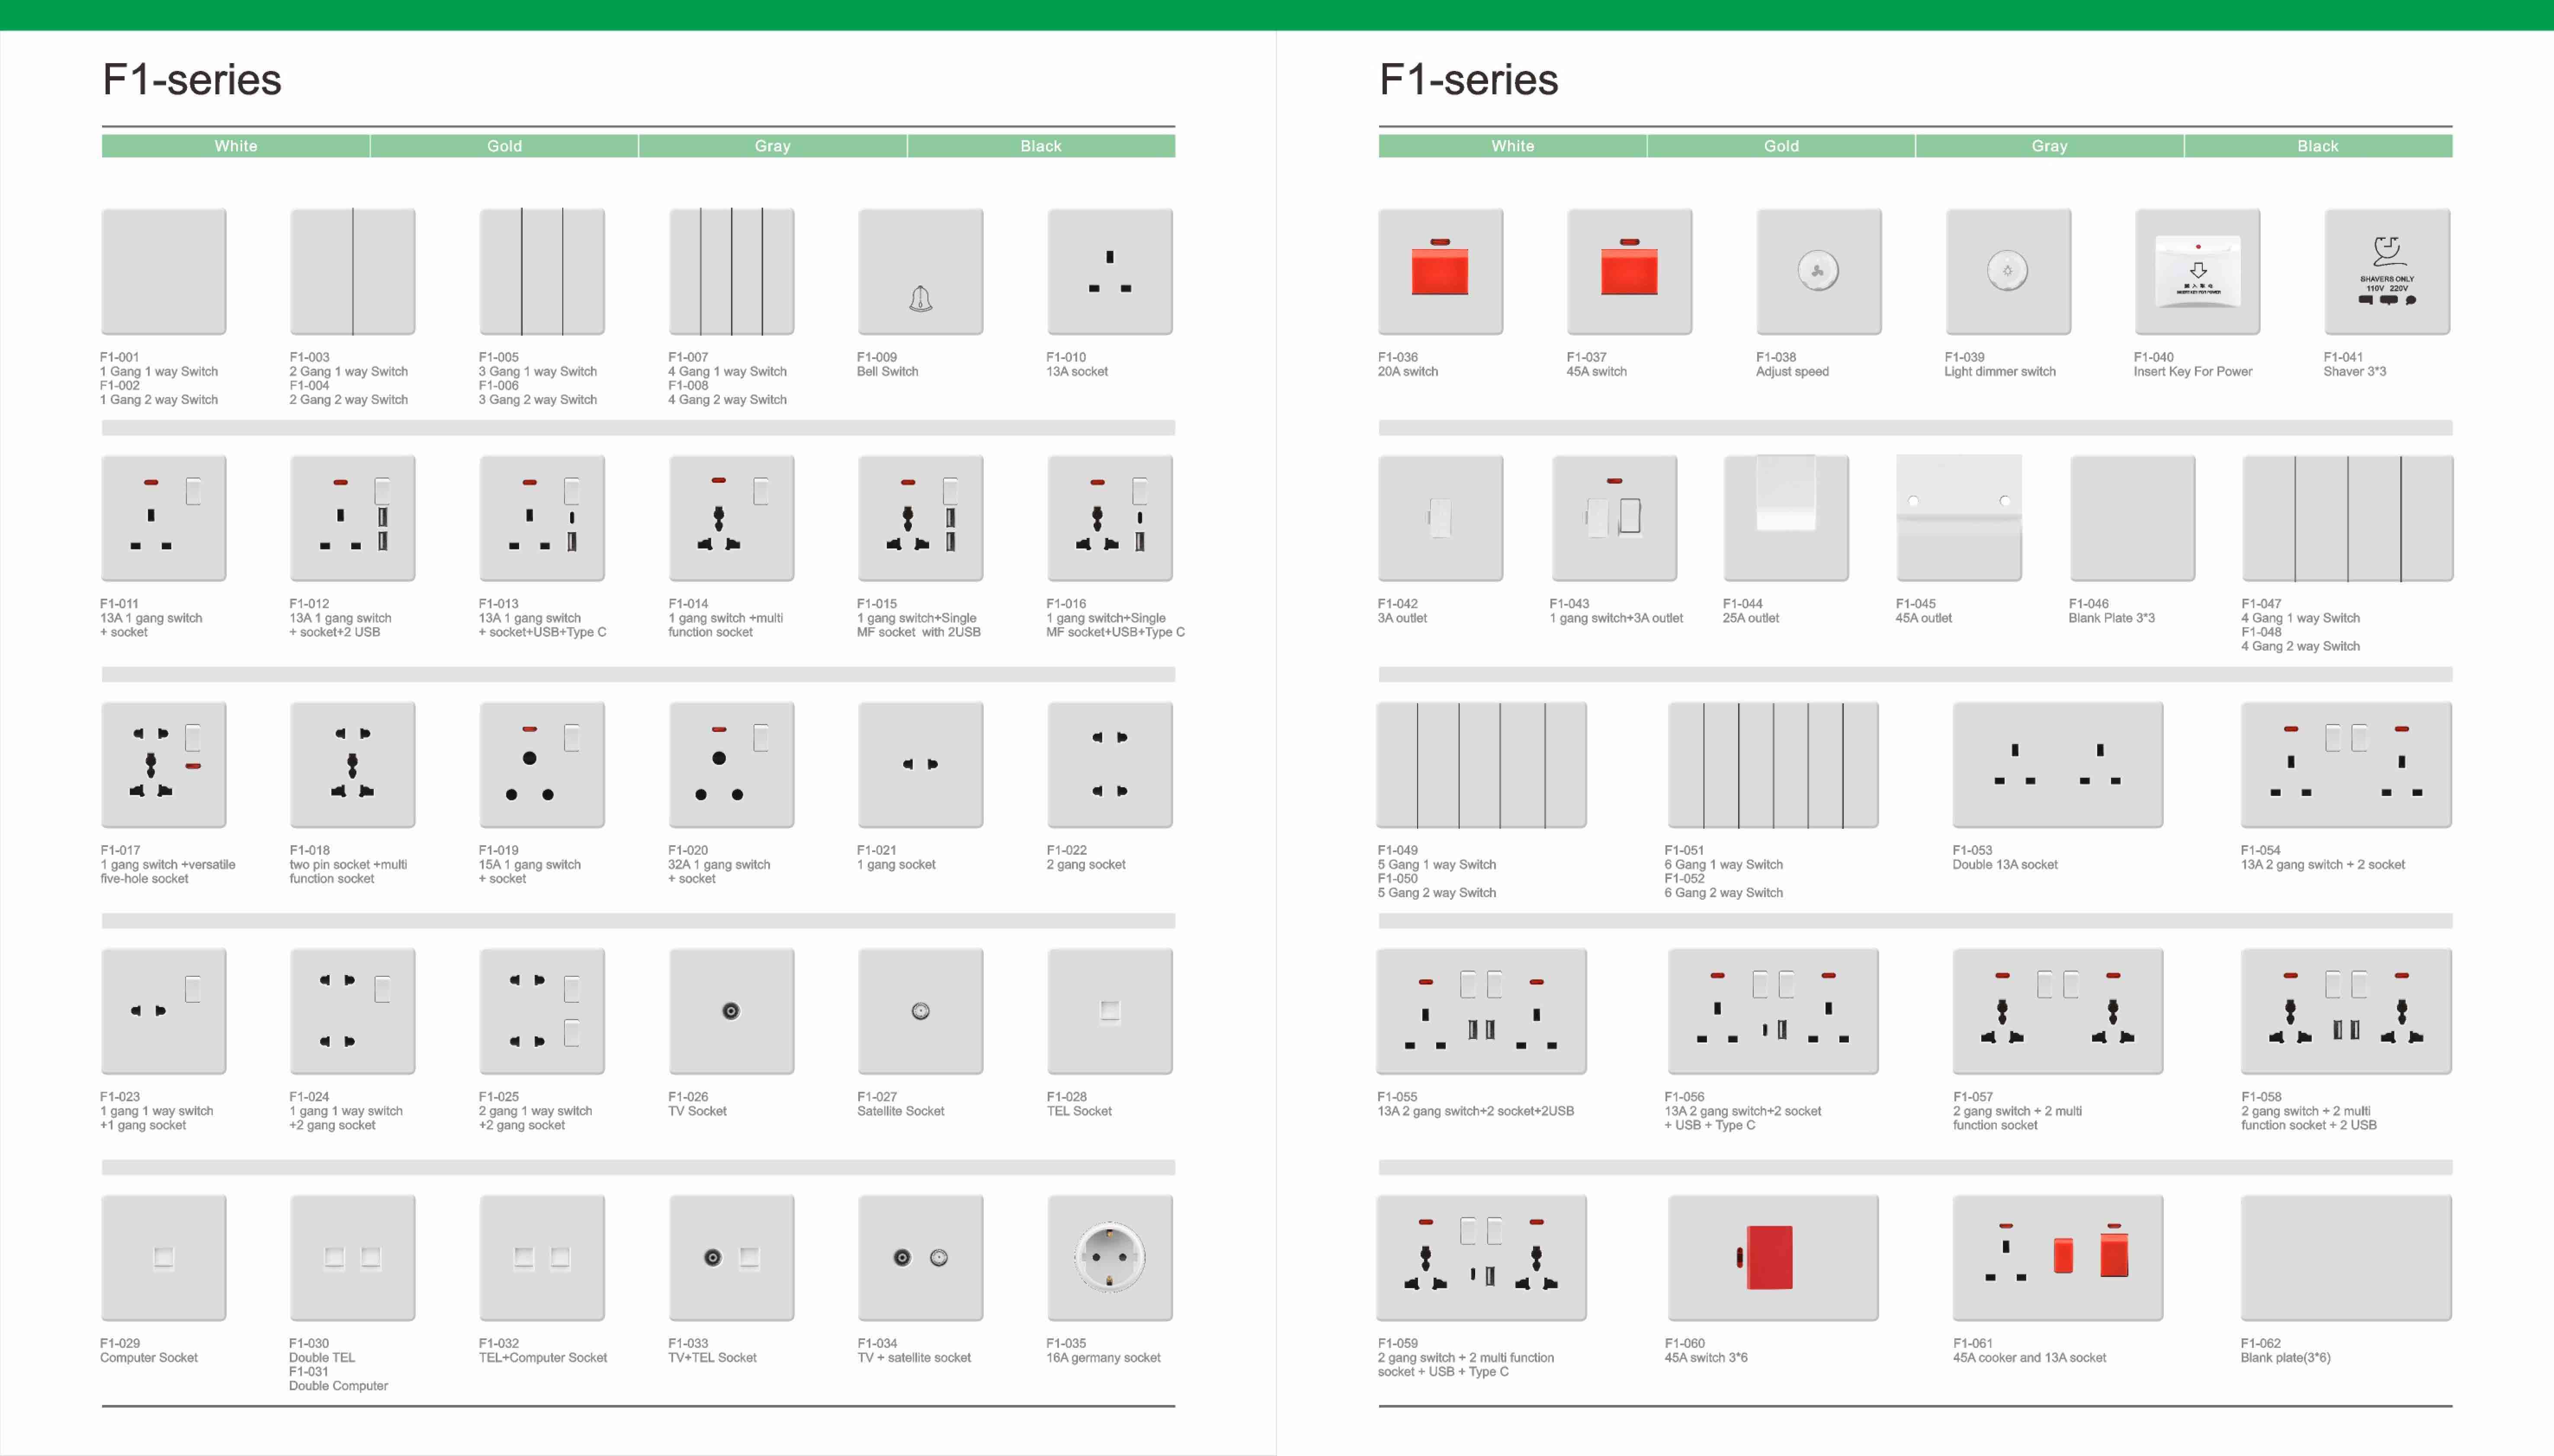Switch to Gold tab on left page
The width and height of the screenshot is (2554, 1456).
click(x=504, y=146)
